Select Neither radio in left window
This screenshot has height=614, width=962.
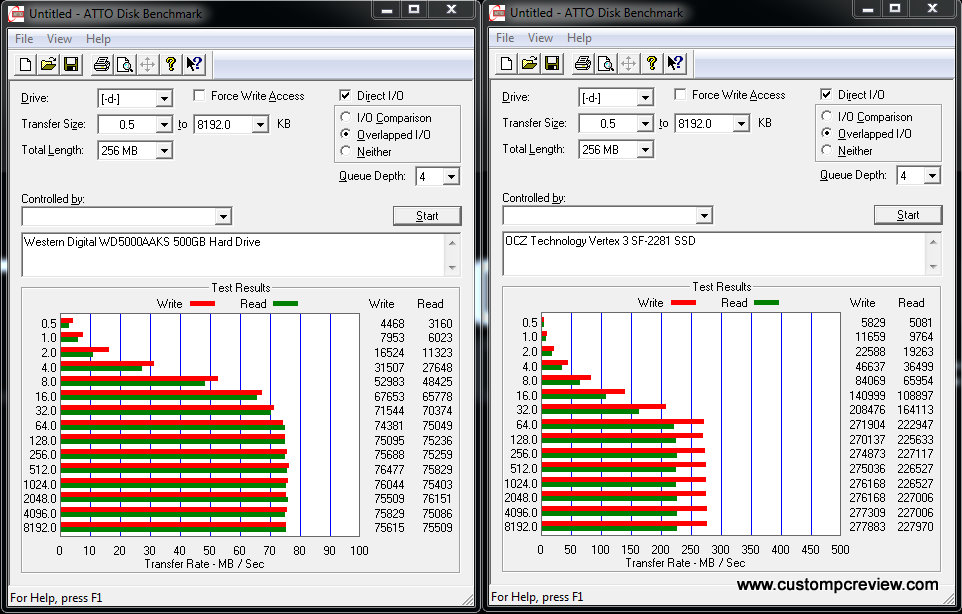(x=346, y=151)
